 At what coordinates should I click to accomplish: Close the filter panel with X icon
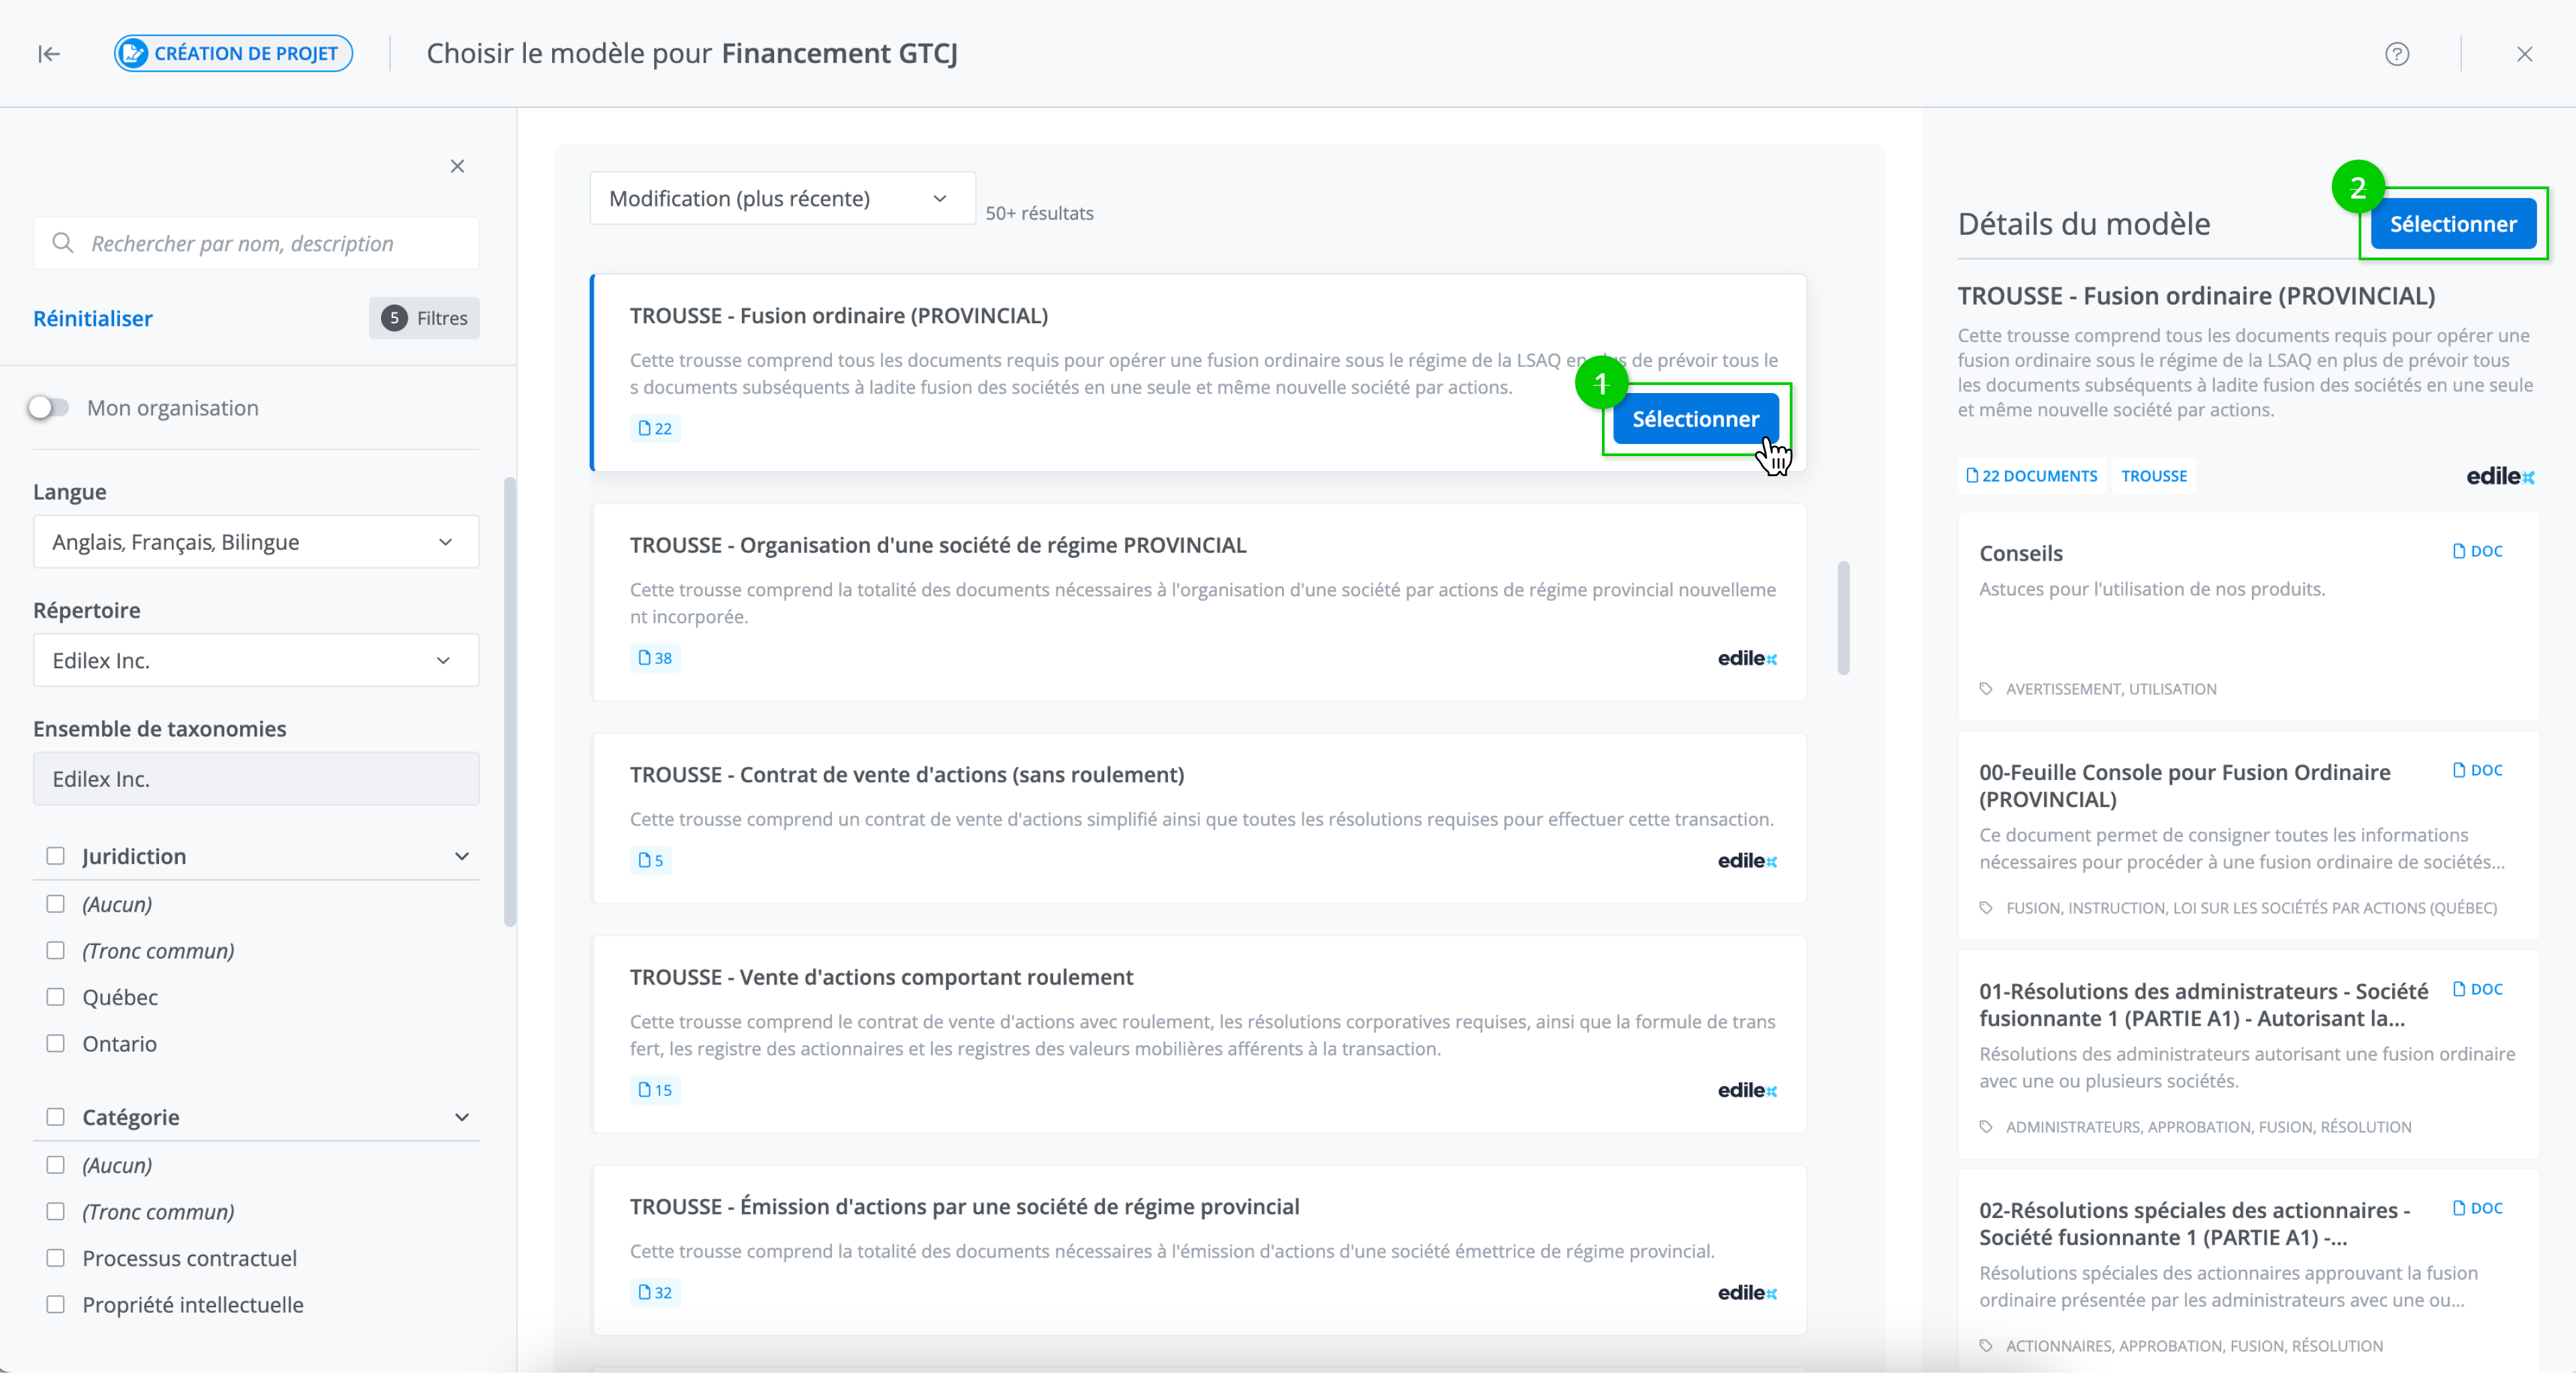coord(457,166)
